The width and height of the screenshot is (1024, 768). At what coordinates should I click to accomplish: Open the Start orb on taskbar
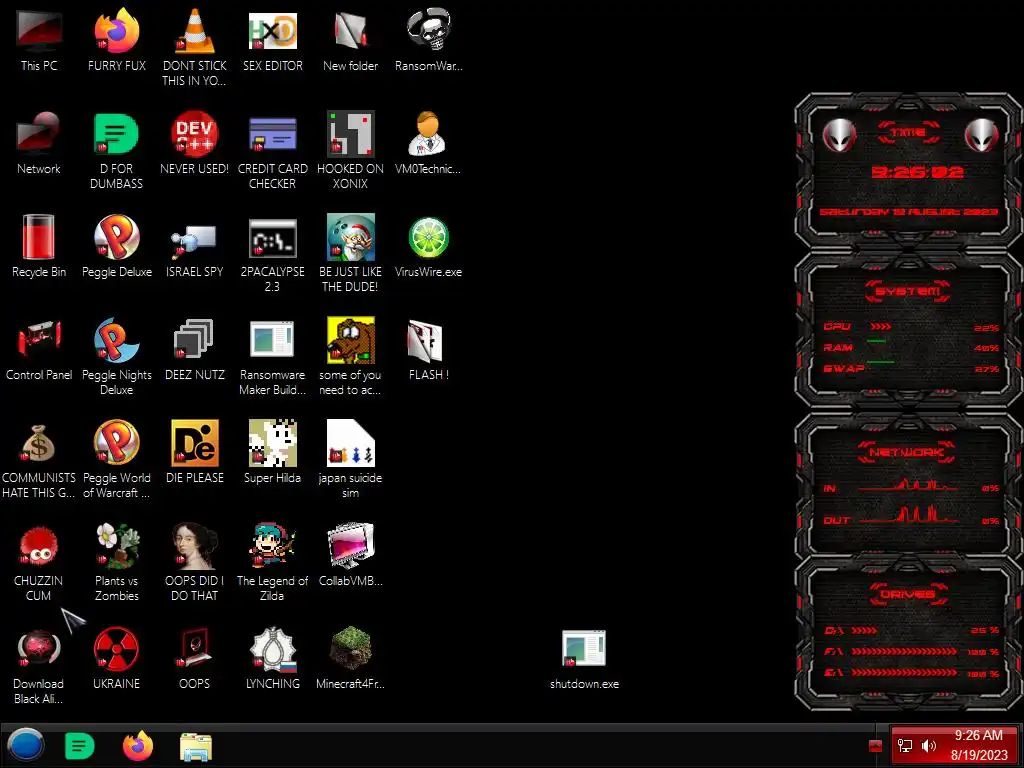pos(25,746)
